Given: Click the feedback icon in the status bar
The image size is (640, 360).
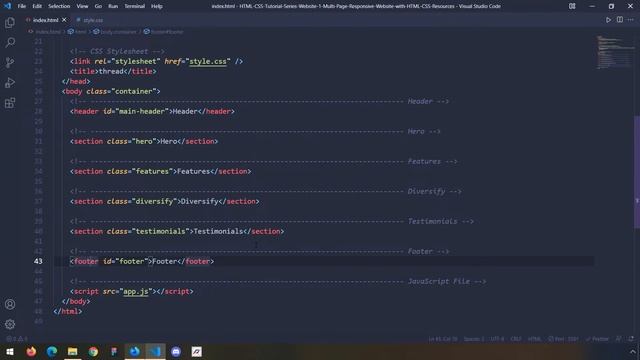Looking at the screenshot, I should click(619, 339).
